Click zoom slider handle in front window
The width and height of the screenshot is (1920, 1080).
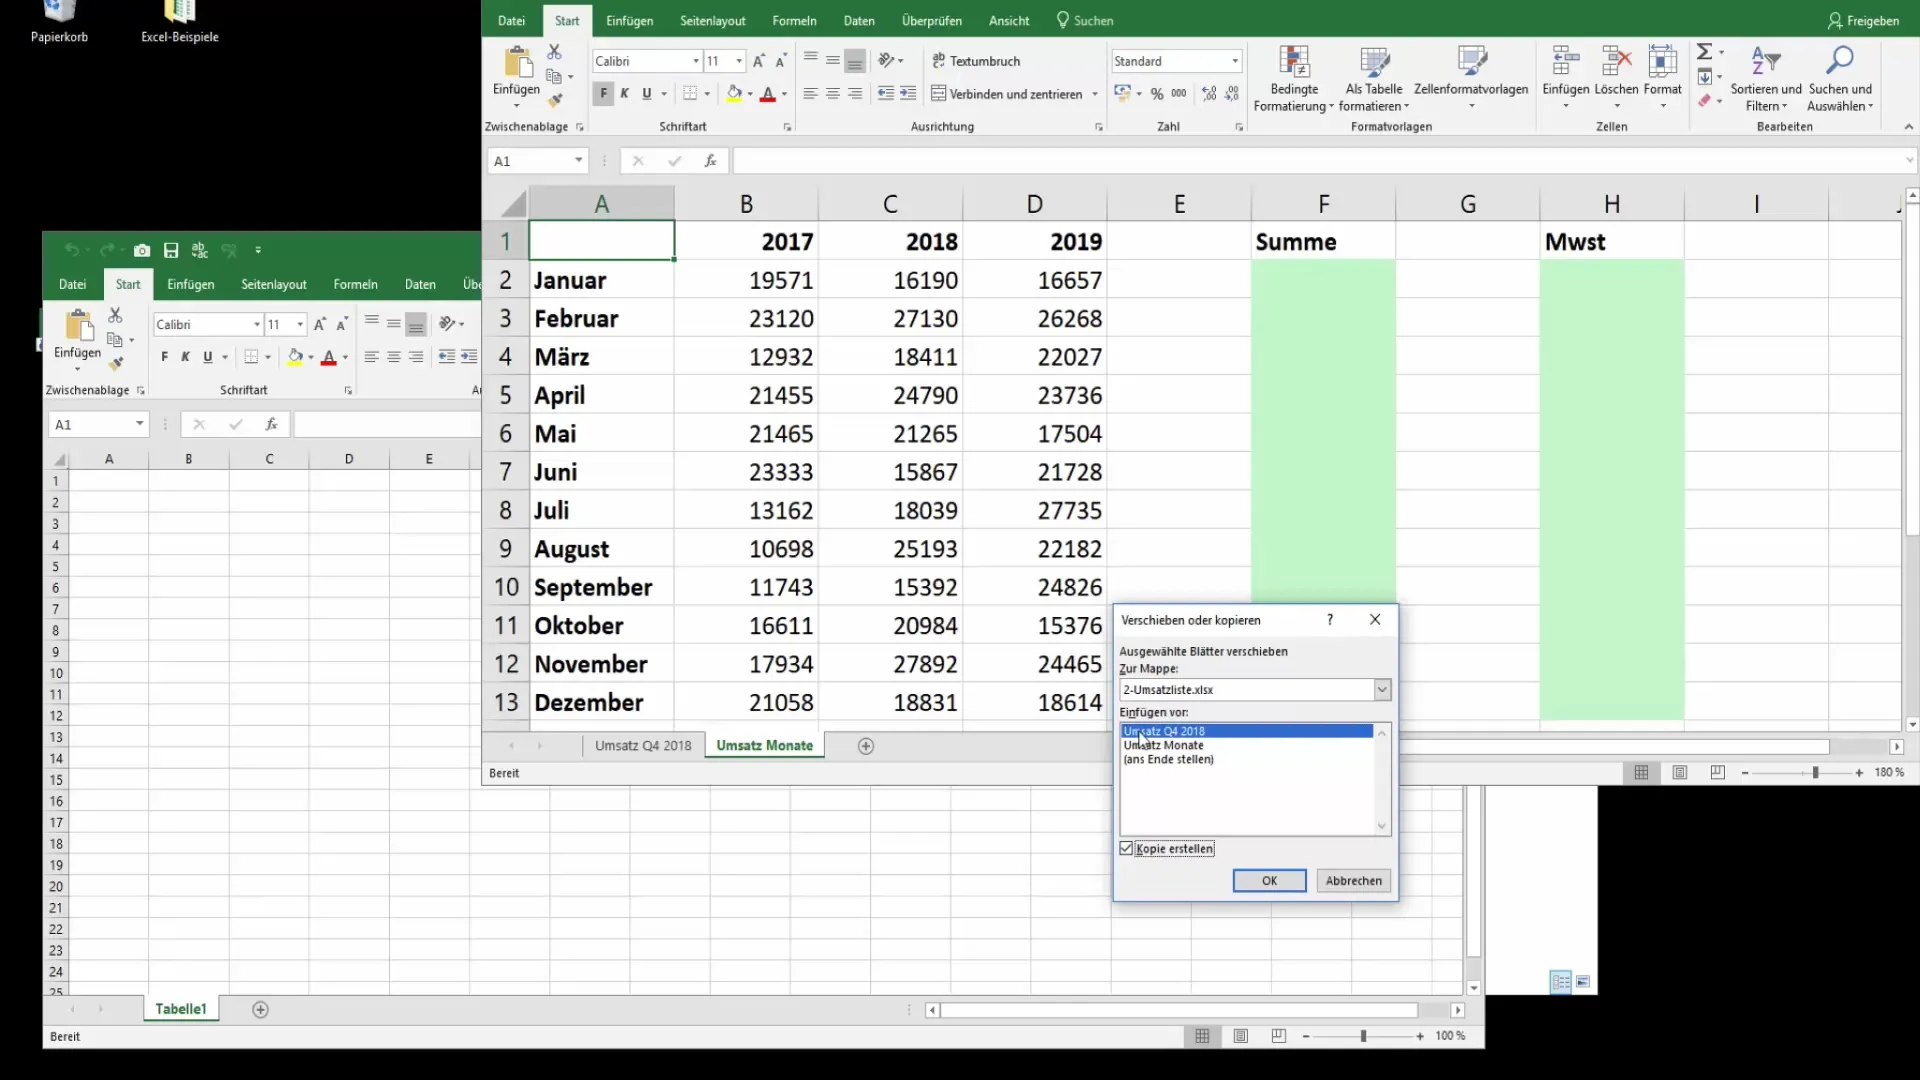tap(1815, 772)
